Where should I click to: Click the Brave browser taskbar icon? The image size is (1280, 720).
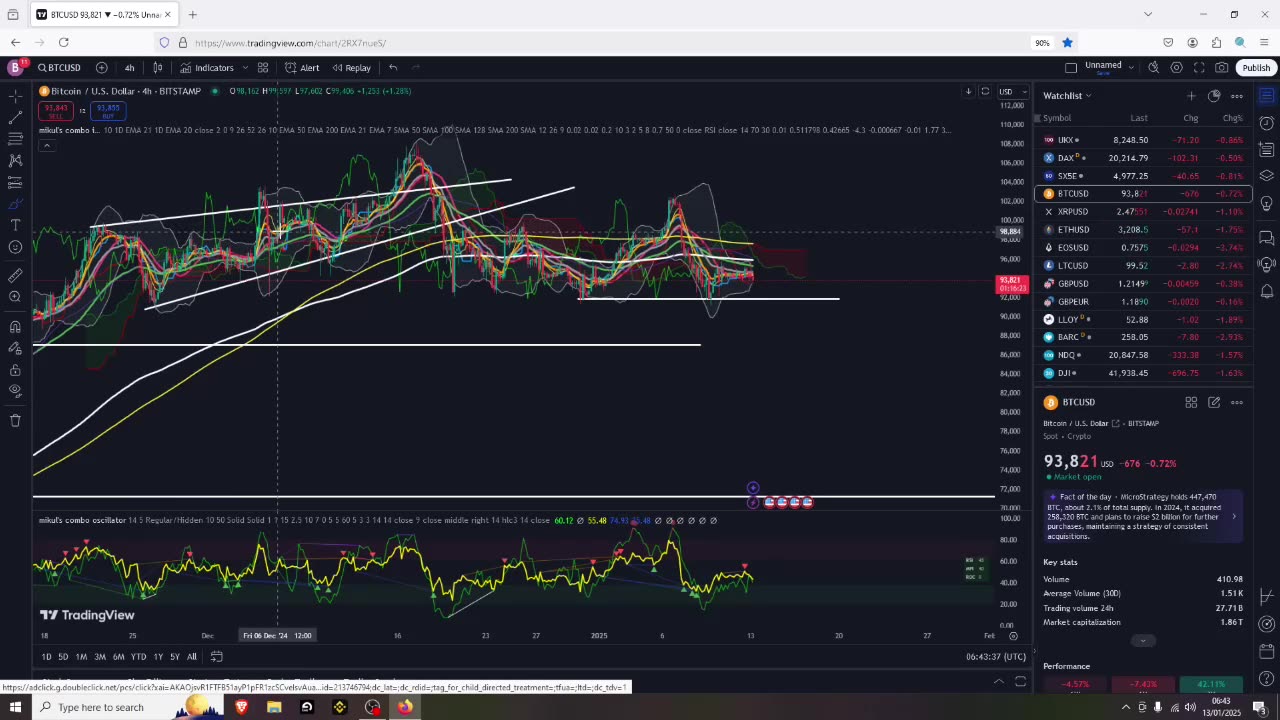241,707
